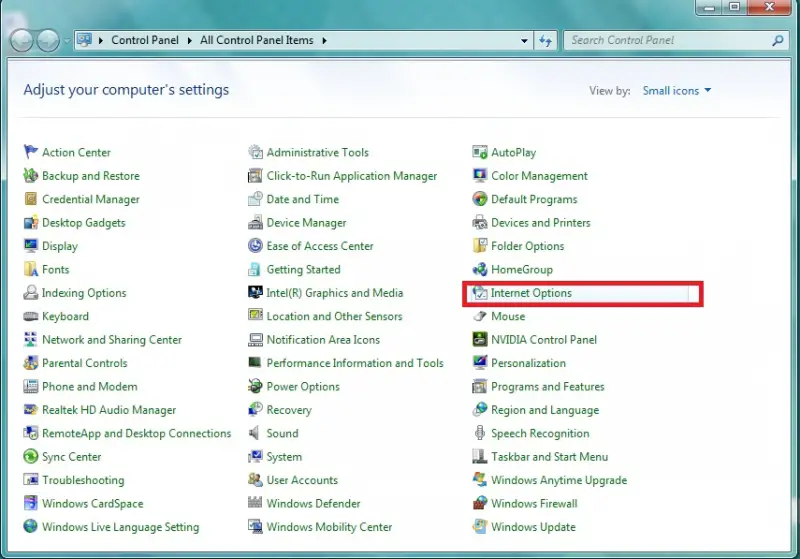Viewport: 800px width, 559px height.
Task: Open Programs and Features link
Action: (547, 387)
